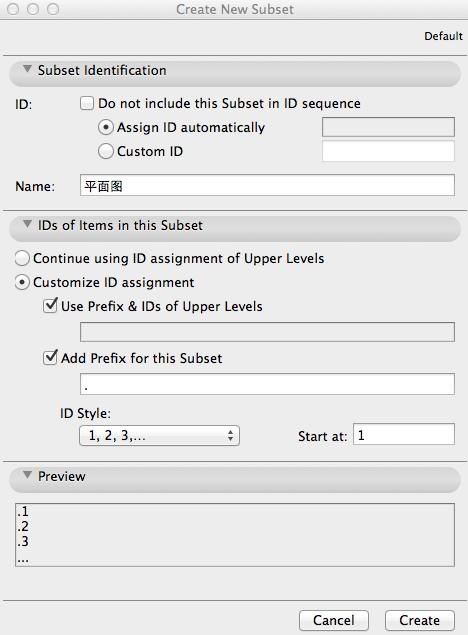Select the Custom ID radio button
This screenshot has width=468, height=635.
(x=105, y=151)
